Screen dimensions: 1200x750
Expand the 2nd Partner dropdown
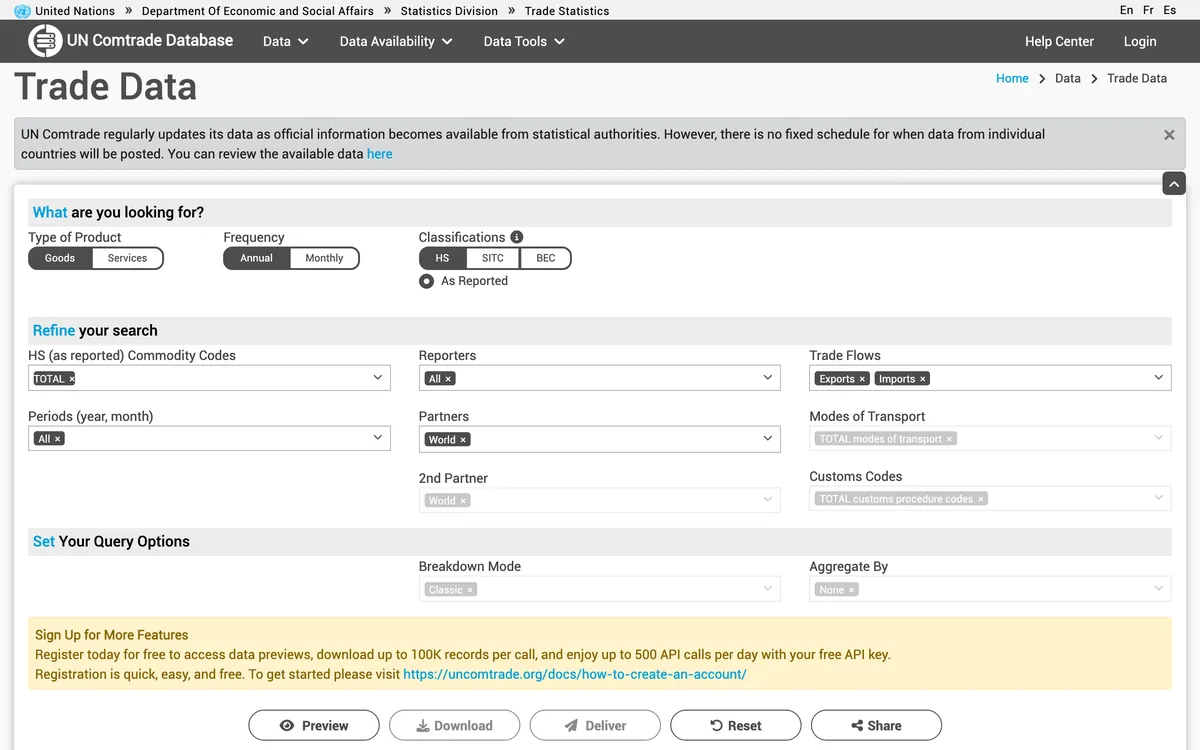(768, 500)
